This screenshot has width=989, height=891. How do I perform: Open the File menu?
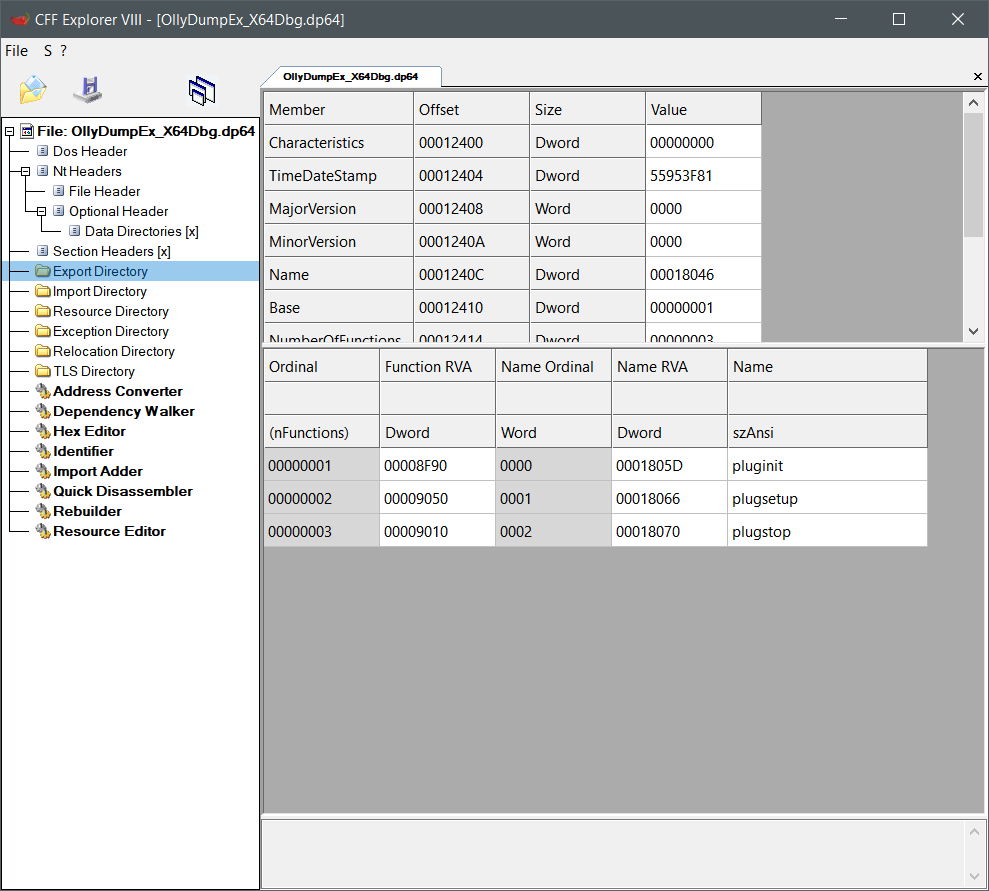coord(16,51)
